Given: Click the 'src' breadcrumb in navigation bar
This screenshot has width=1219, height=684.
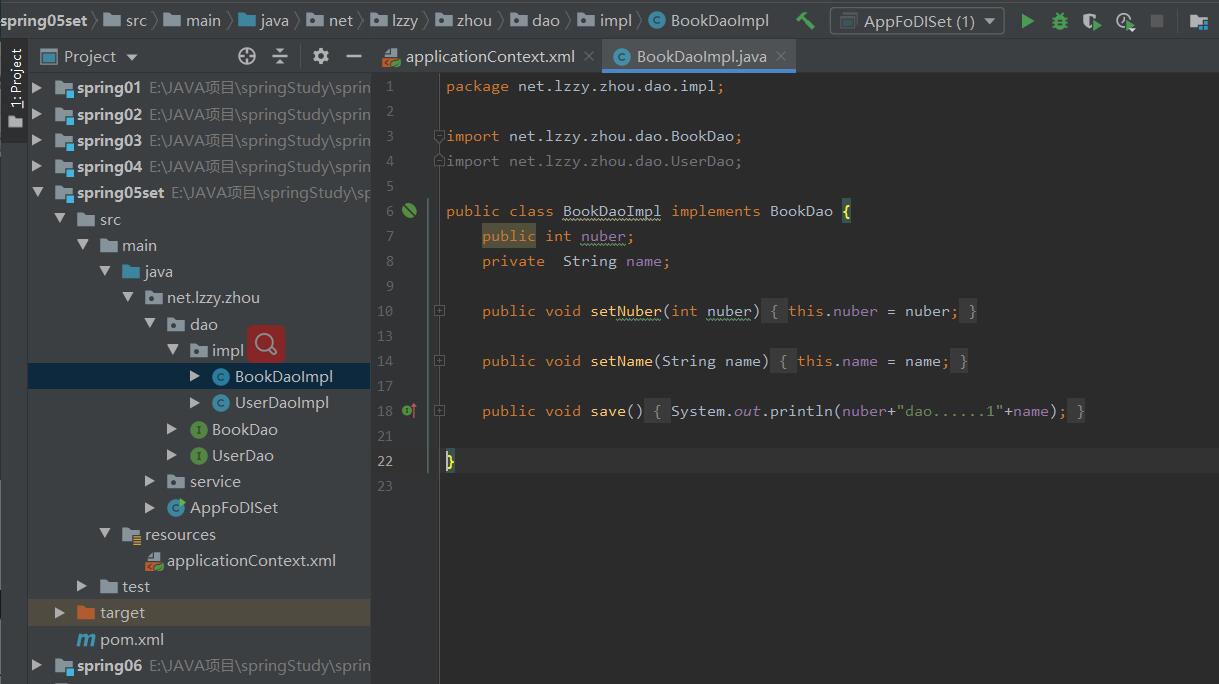Looking at the screenshot, I should coord(136,20).
